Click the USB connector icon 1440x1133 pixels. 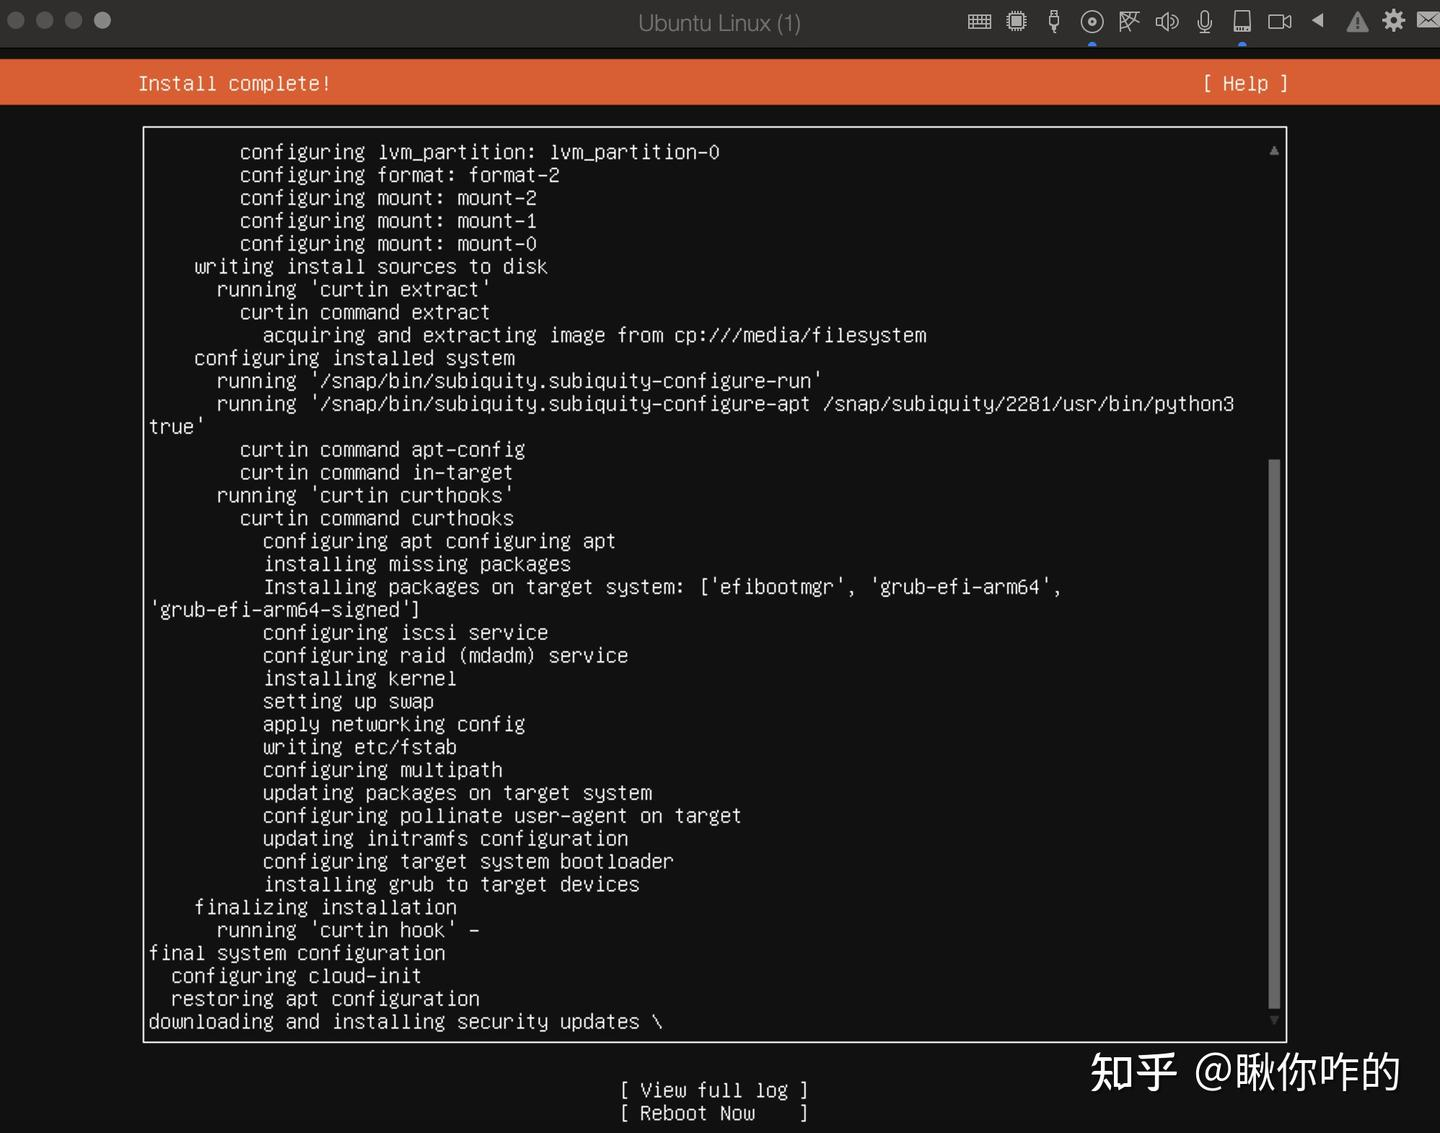tap(1053, 22)
